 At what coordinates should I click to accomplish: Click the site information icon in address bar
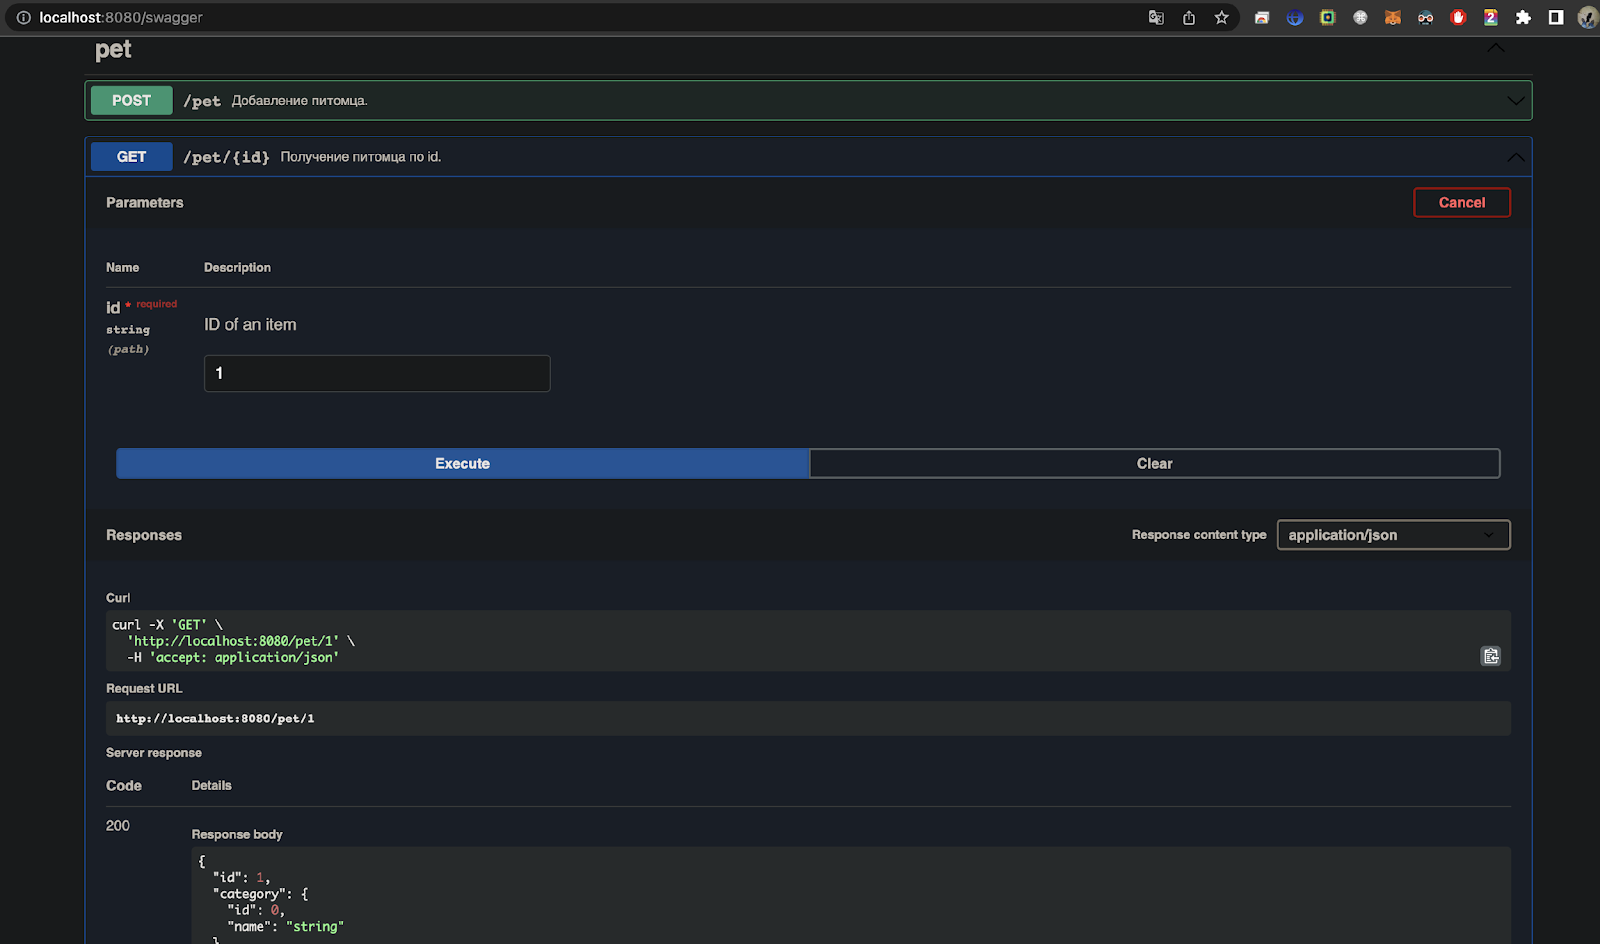(23, 17)
